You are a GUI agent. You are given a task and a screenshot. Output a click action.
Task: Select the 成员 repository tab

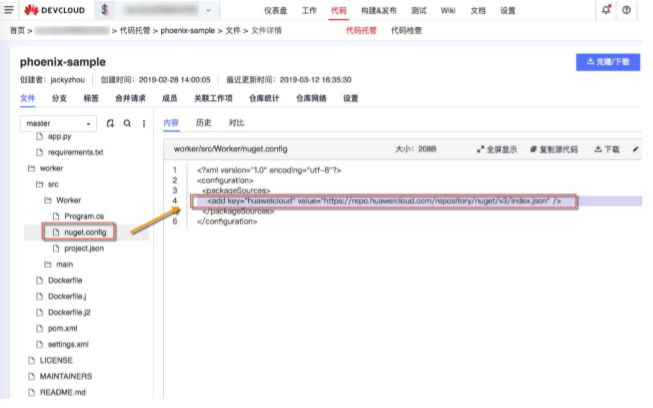point(169,98)
